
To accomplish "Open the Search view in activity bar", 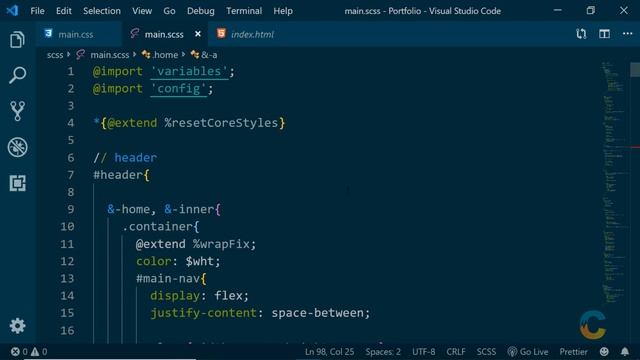I will (17, 75).
